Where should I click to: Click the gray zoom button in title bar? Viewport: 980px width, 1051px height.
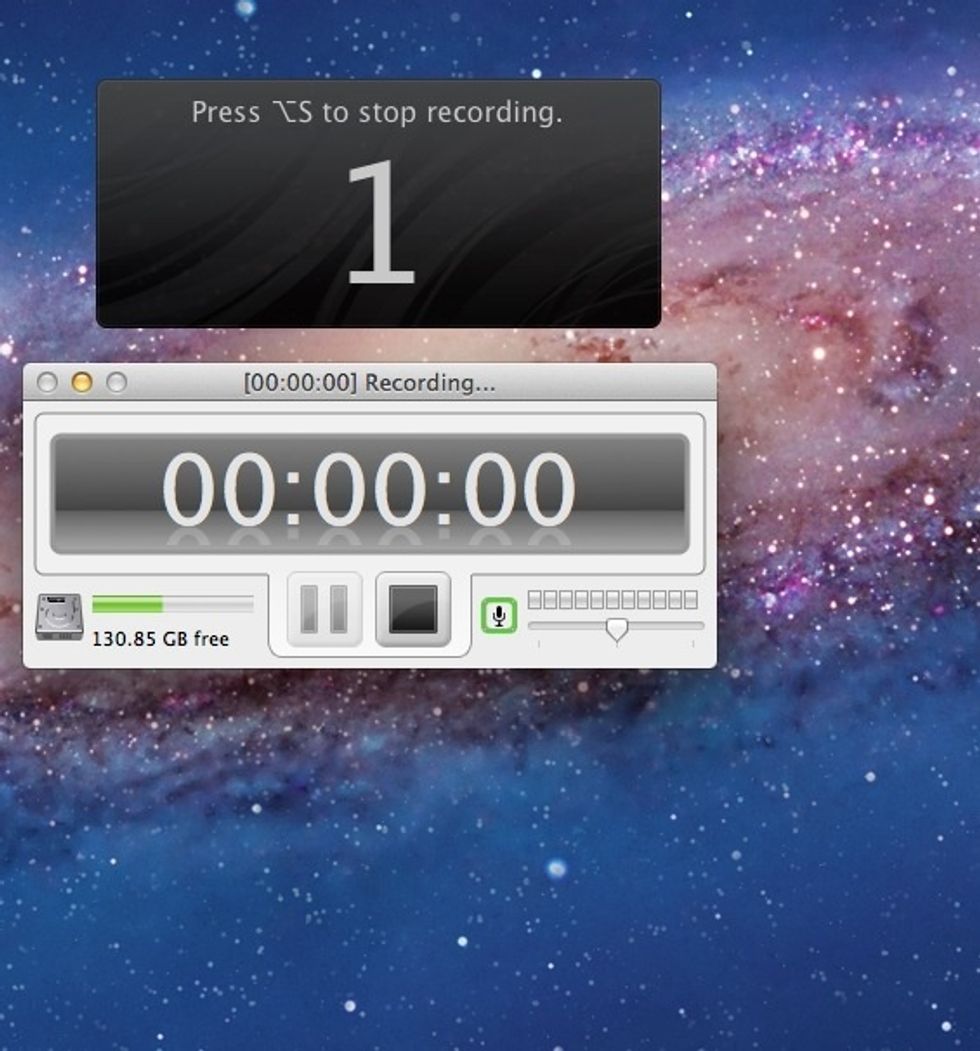[116, 383]
